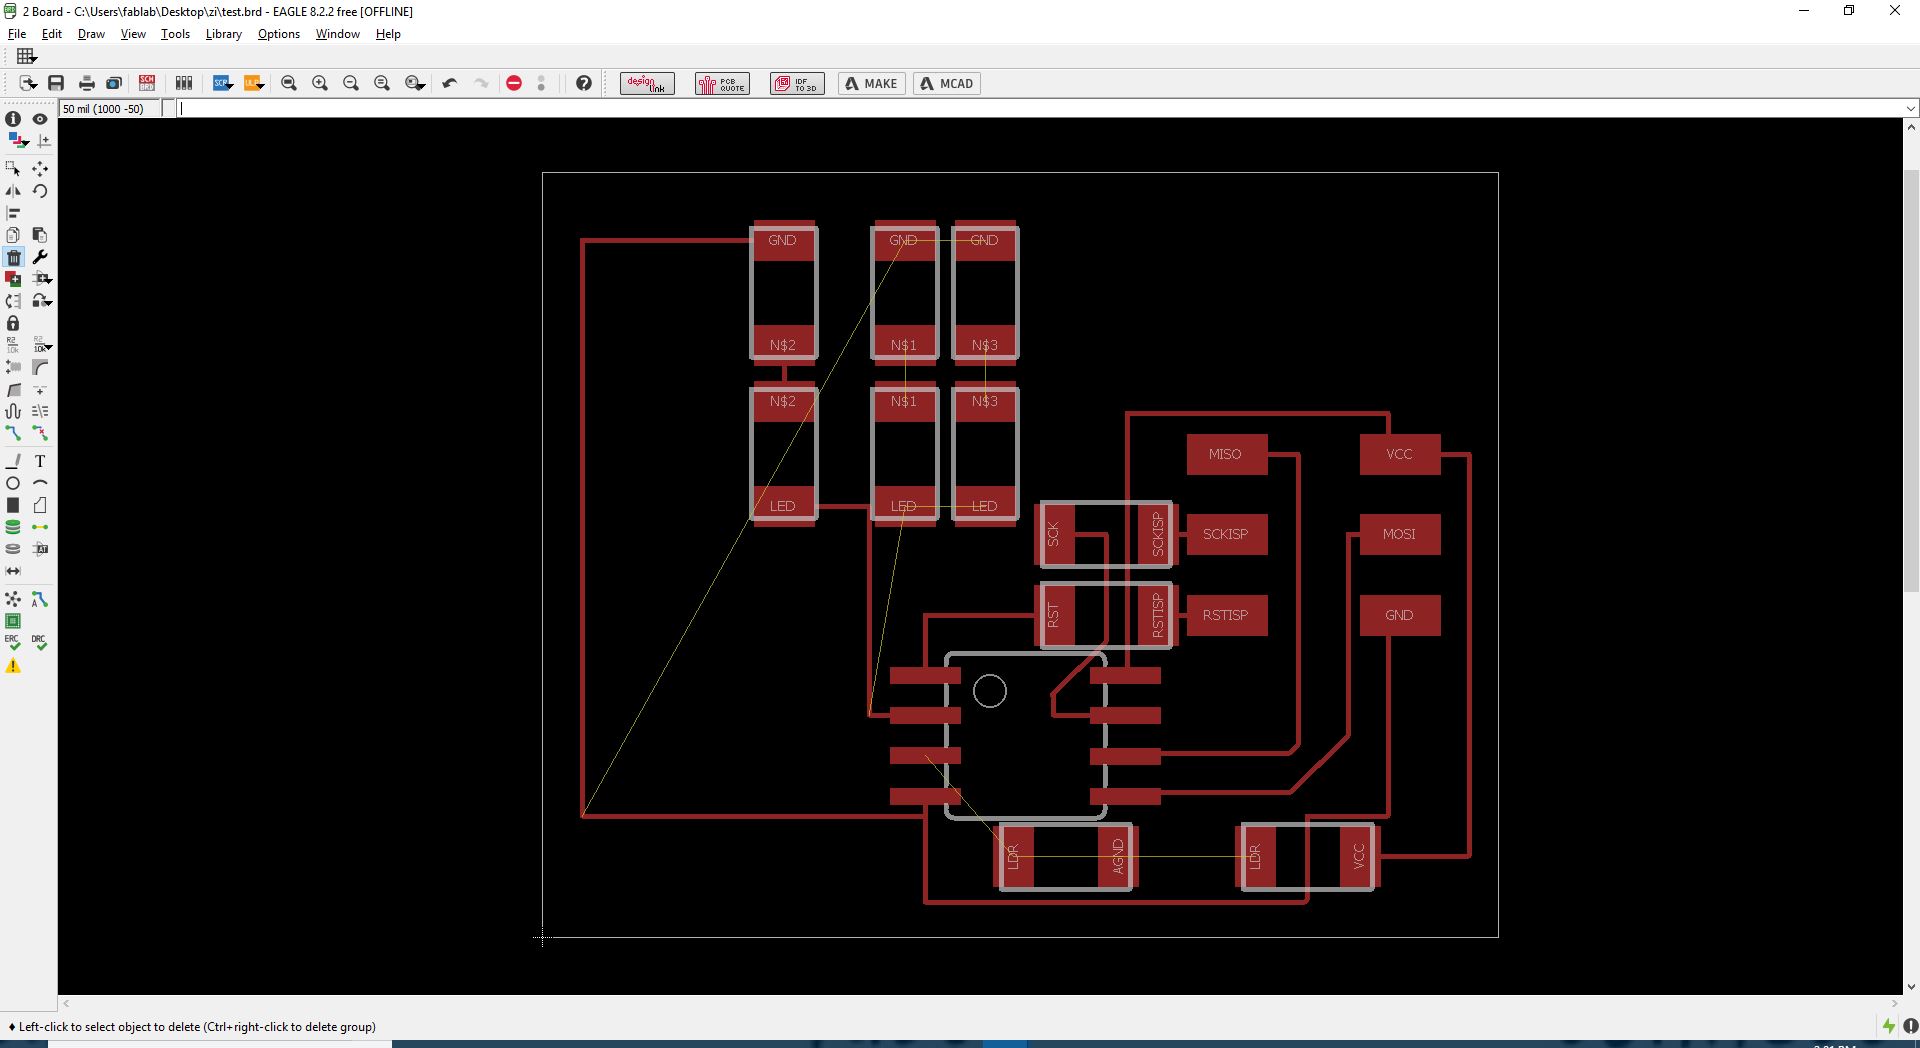
Task: Select the Ripup tool
Action: click(x=40, y=433)
